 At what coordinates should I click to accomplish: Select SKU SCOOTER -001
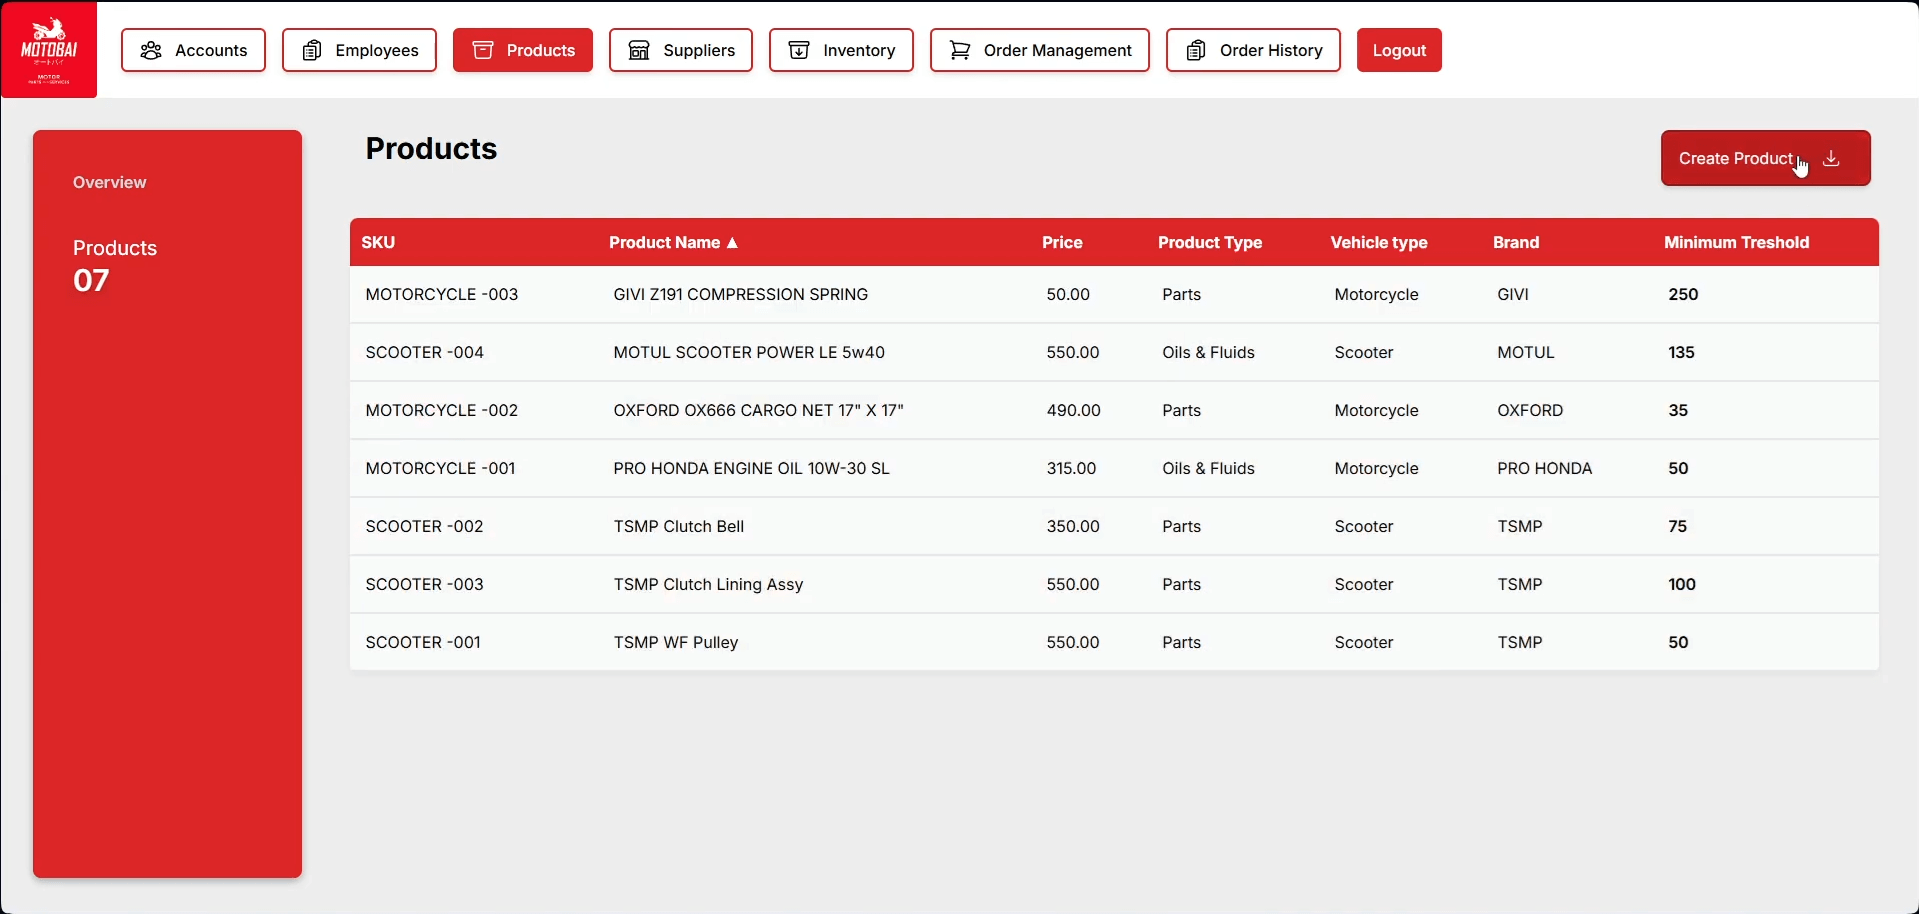click(423, 642)
